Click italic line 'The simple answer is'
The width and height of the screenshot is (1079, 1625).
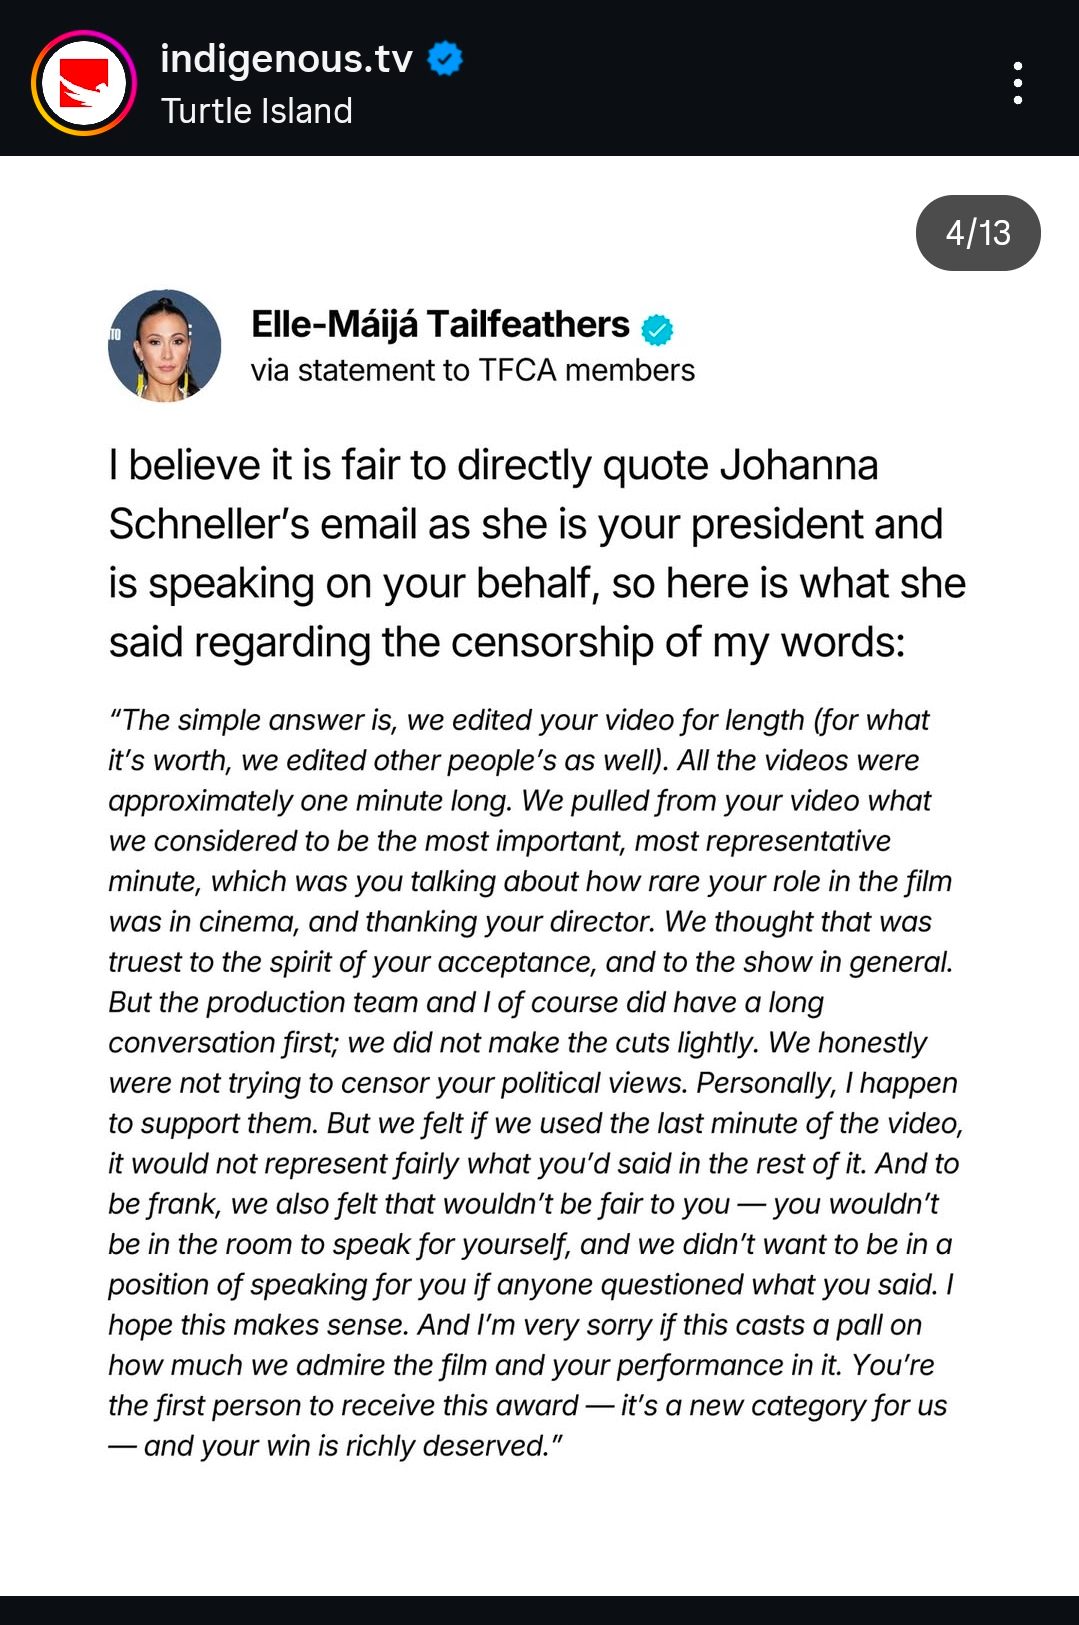pyautogui.click(x=520, y=720)
